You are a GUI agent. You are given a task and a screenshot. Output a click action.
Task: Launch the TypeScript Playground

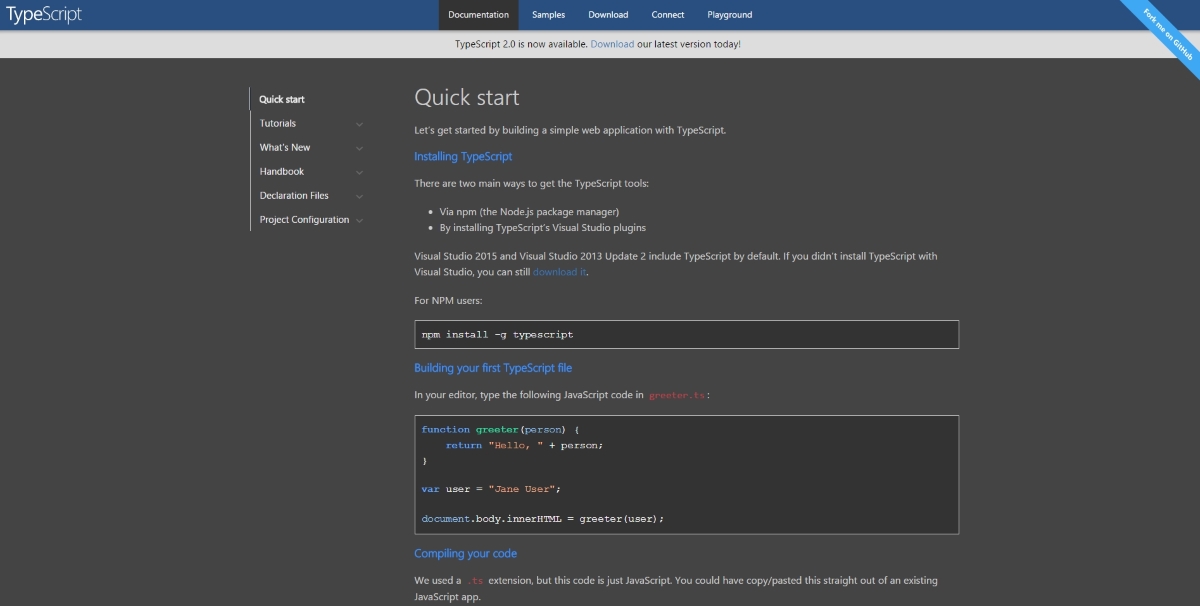click(x=729, y=14)
